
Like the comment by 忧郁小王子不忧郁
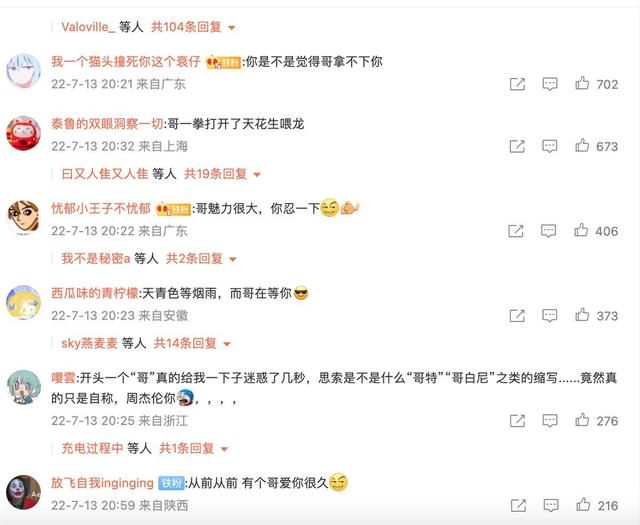[x=581, y=231]
